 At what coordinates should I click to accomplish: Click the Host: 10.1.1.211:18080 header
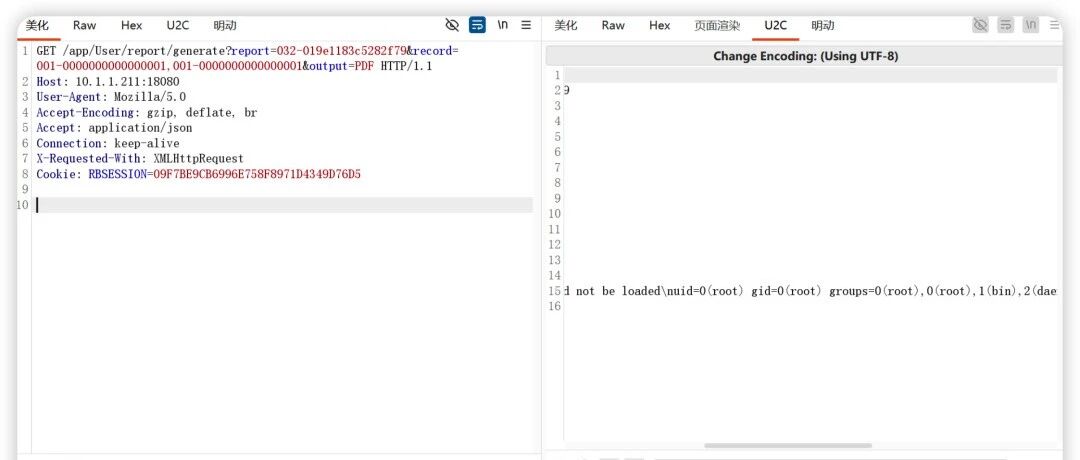[x=108, y=81]
